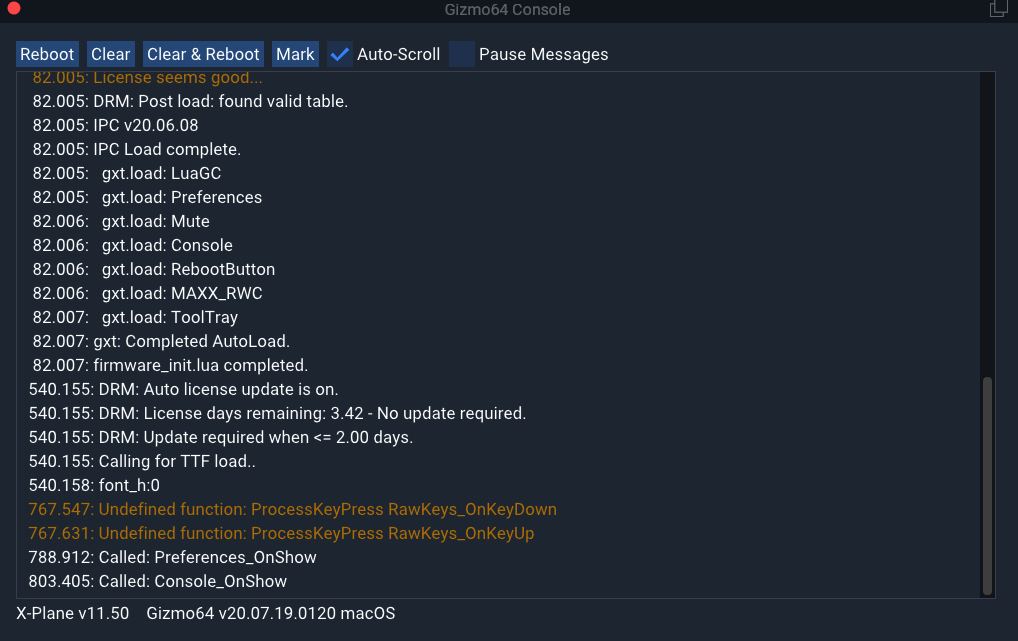Select the RawKeys_OnKeyUp undefined function line
The width and height of the screenshot is (1018, 641).
point(281,533)
